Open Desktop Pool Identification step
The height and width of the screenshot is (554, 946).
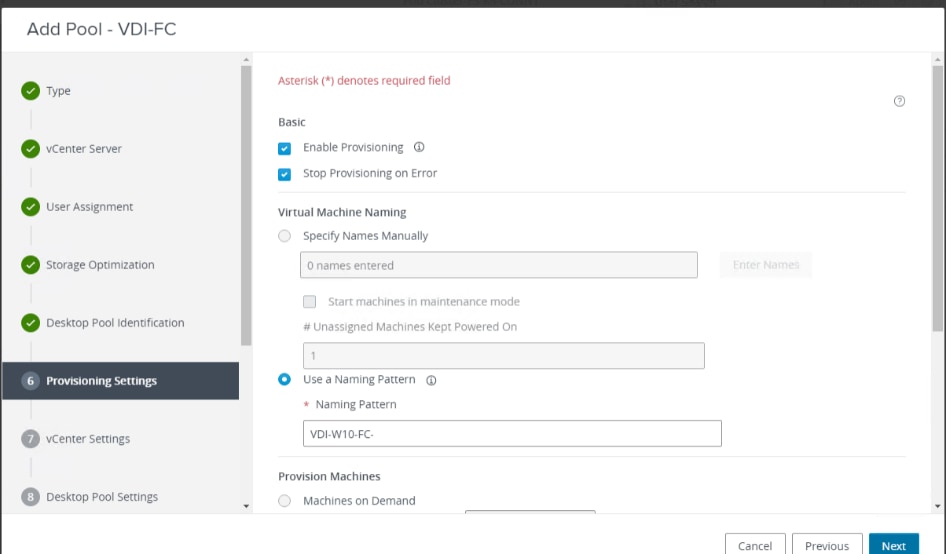(115, 323)
